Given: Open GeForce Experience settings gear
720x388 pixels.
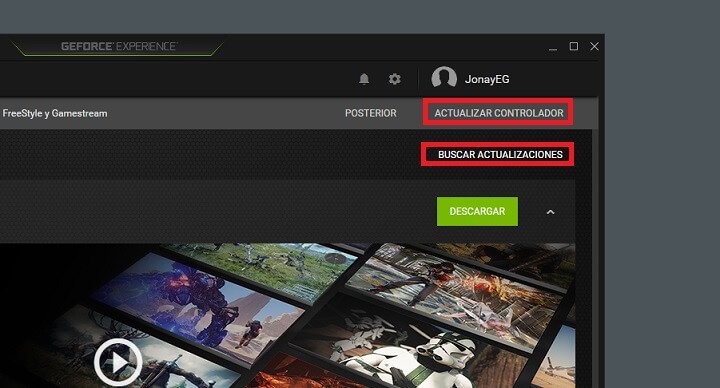Looking at the screenshot, I should click(394, 79).
